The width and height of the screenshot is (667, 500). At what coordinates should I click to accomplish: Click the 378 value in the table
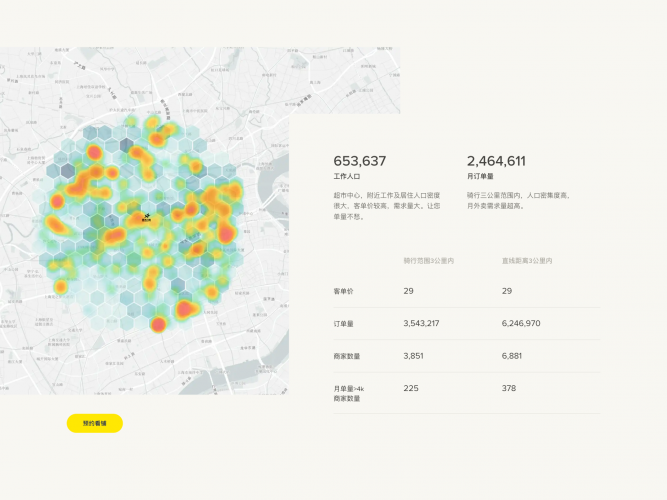coord(508,388)
